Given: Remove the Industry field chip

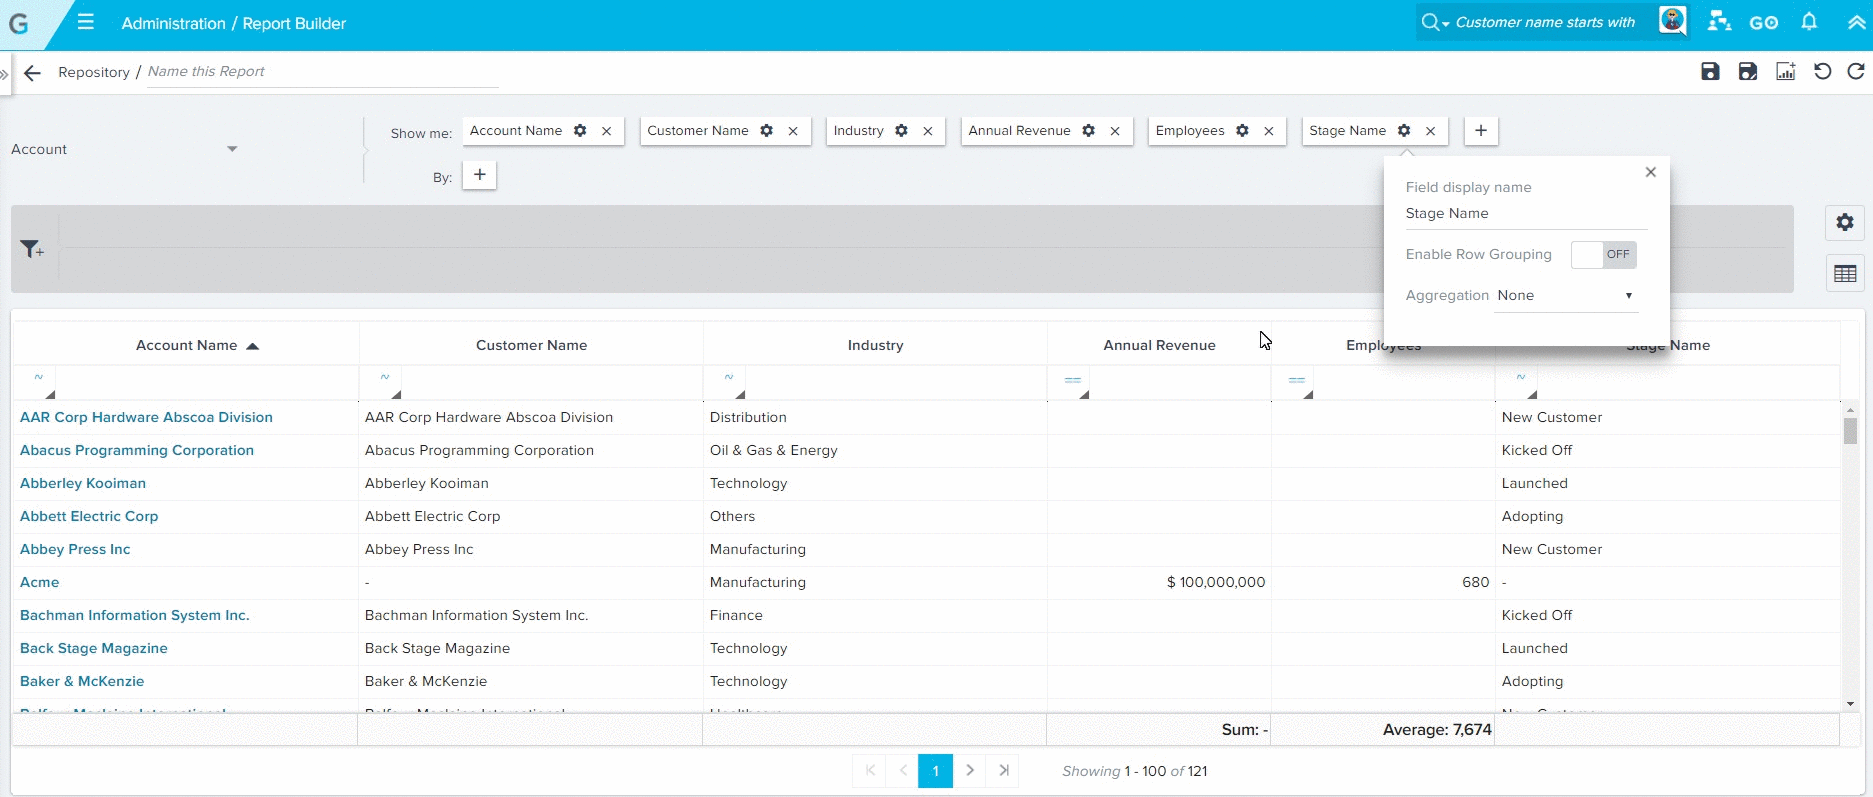Looking at the screenshot, I should 928,131.
